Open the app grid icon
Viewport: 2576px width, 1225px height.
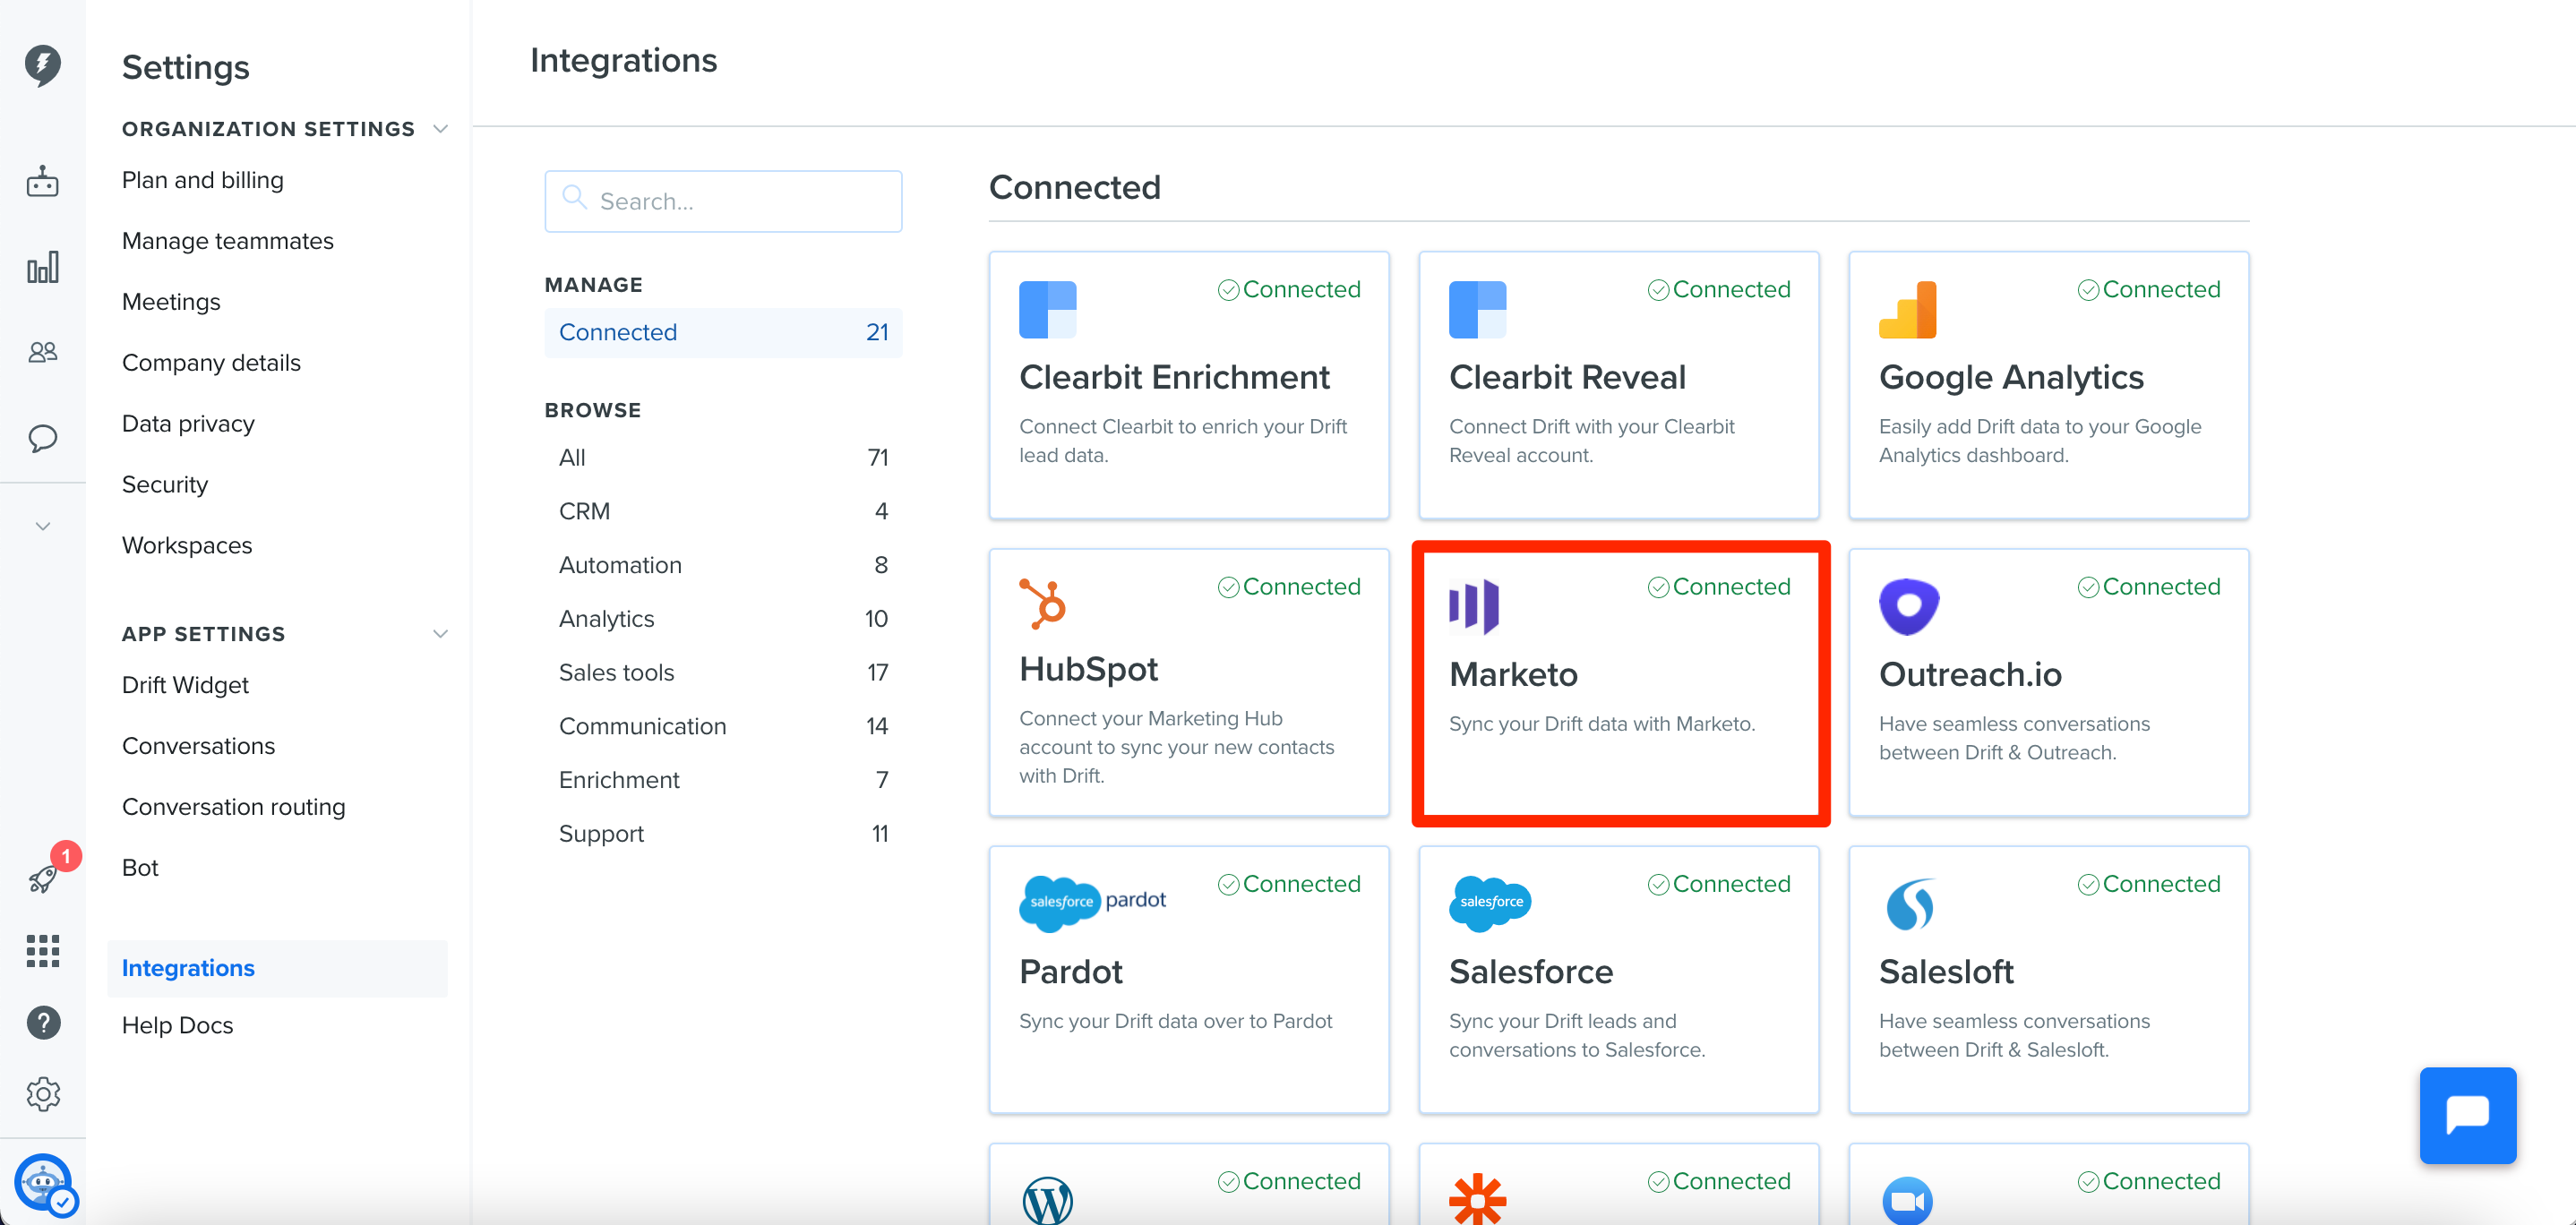pos(42,951)
